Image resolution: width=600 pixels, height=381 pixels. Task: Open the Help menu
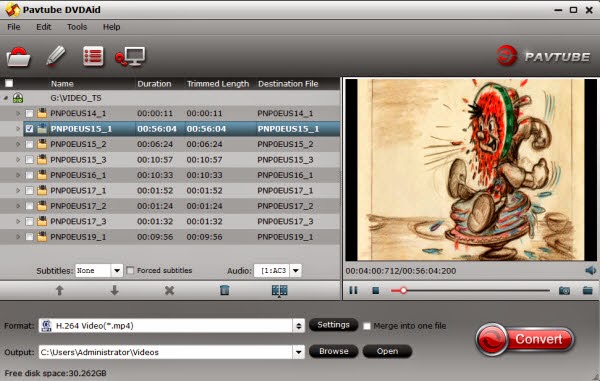(111, 27)
